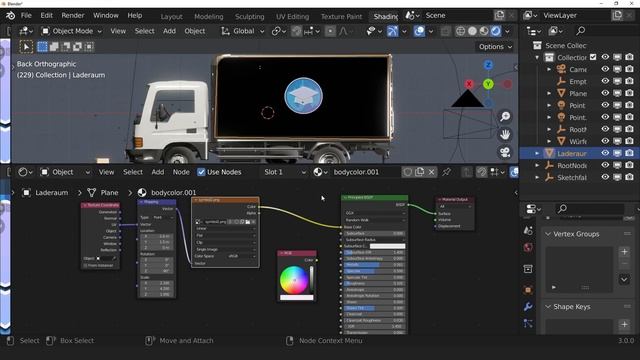
Task: Toggle proportional editing icon
Action: [330, 31]
